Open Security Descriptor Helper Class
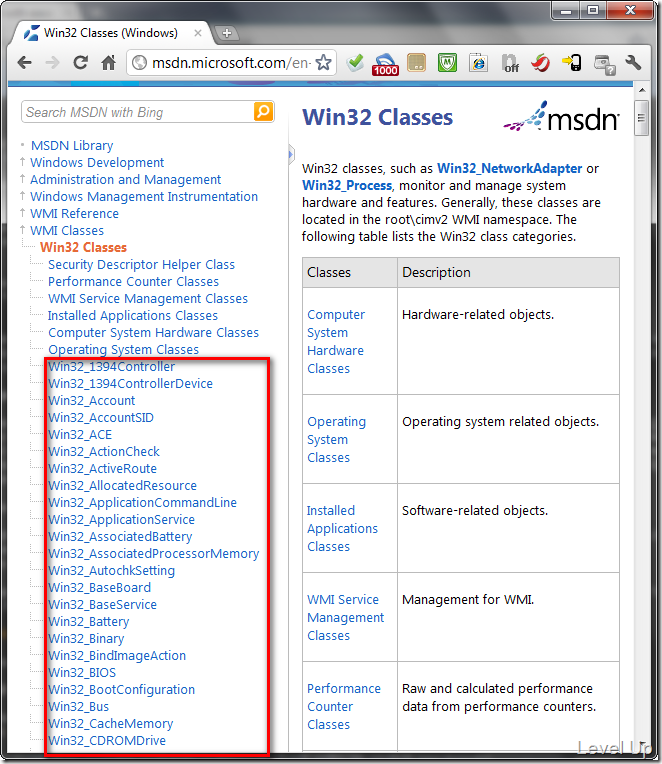 tap(141, 265)
